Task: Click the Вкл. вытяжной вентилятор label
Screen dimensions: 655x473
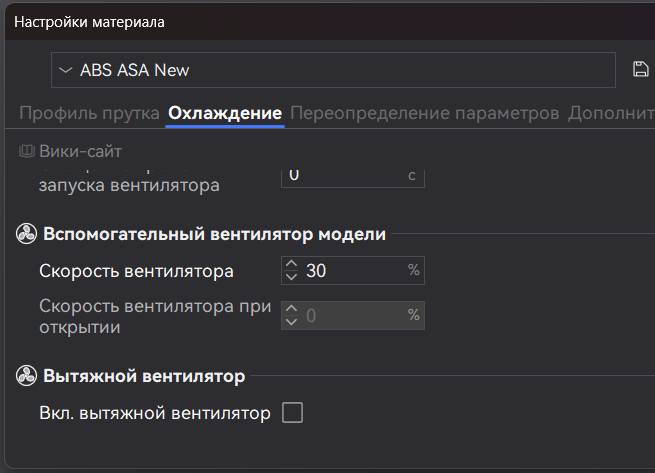Action: click(x=155, y=413)
